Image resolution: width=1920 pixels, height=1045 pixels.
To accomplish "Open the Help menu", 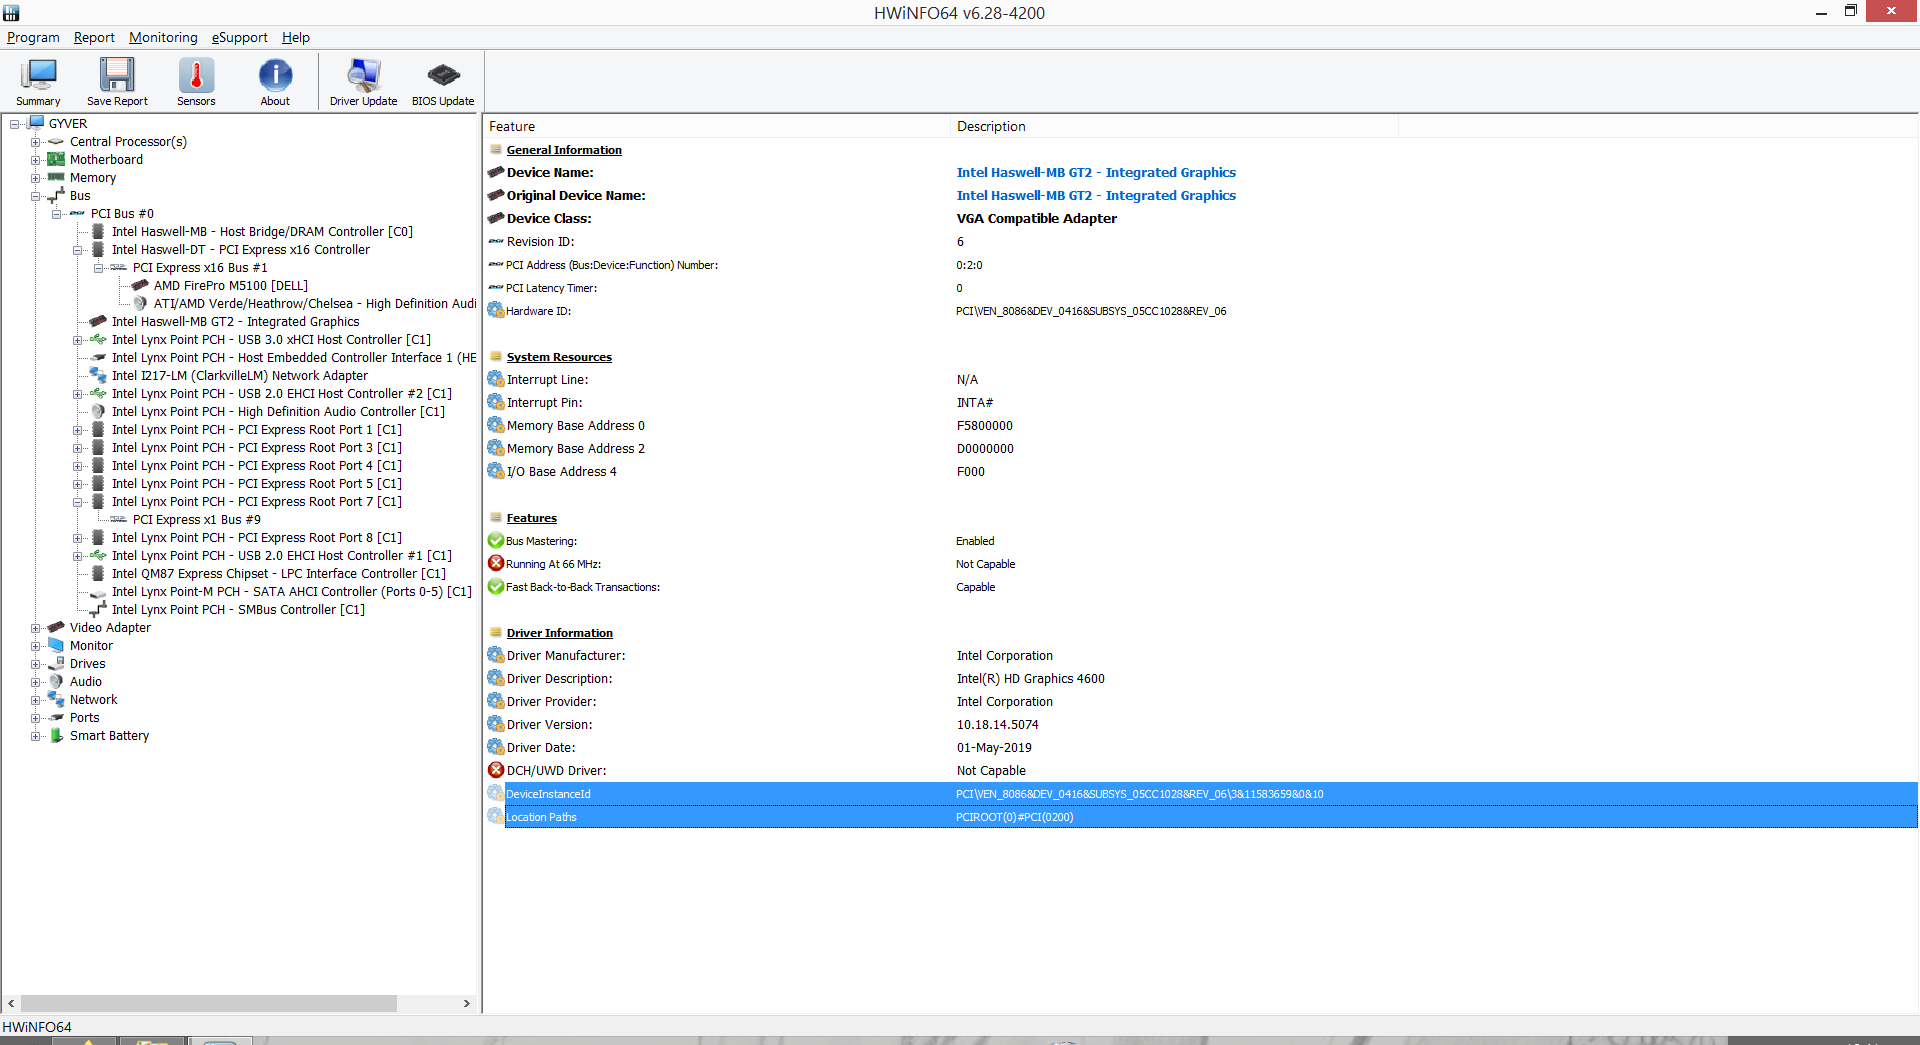I will coord(296,37).
